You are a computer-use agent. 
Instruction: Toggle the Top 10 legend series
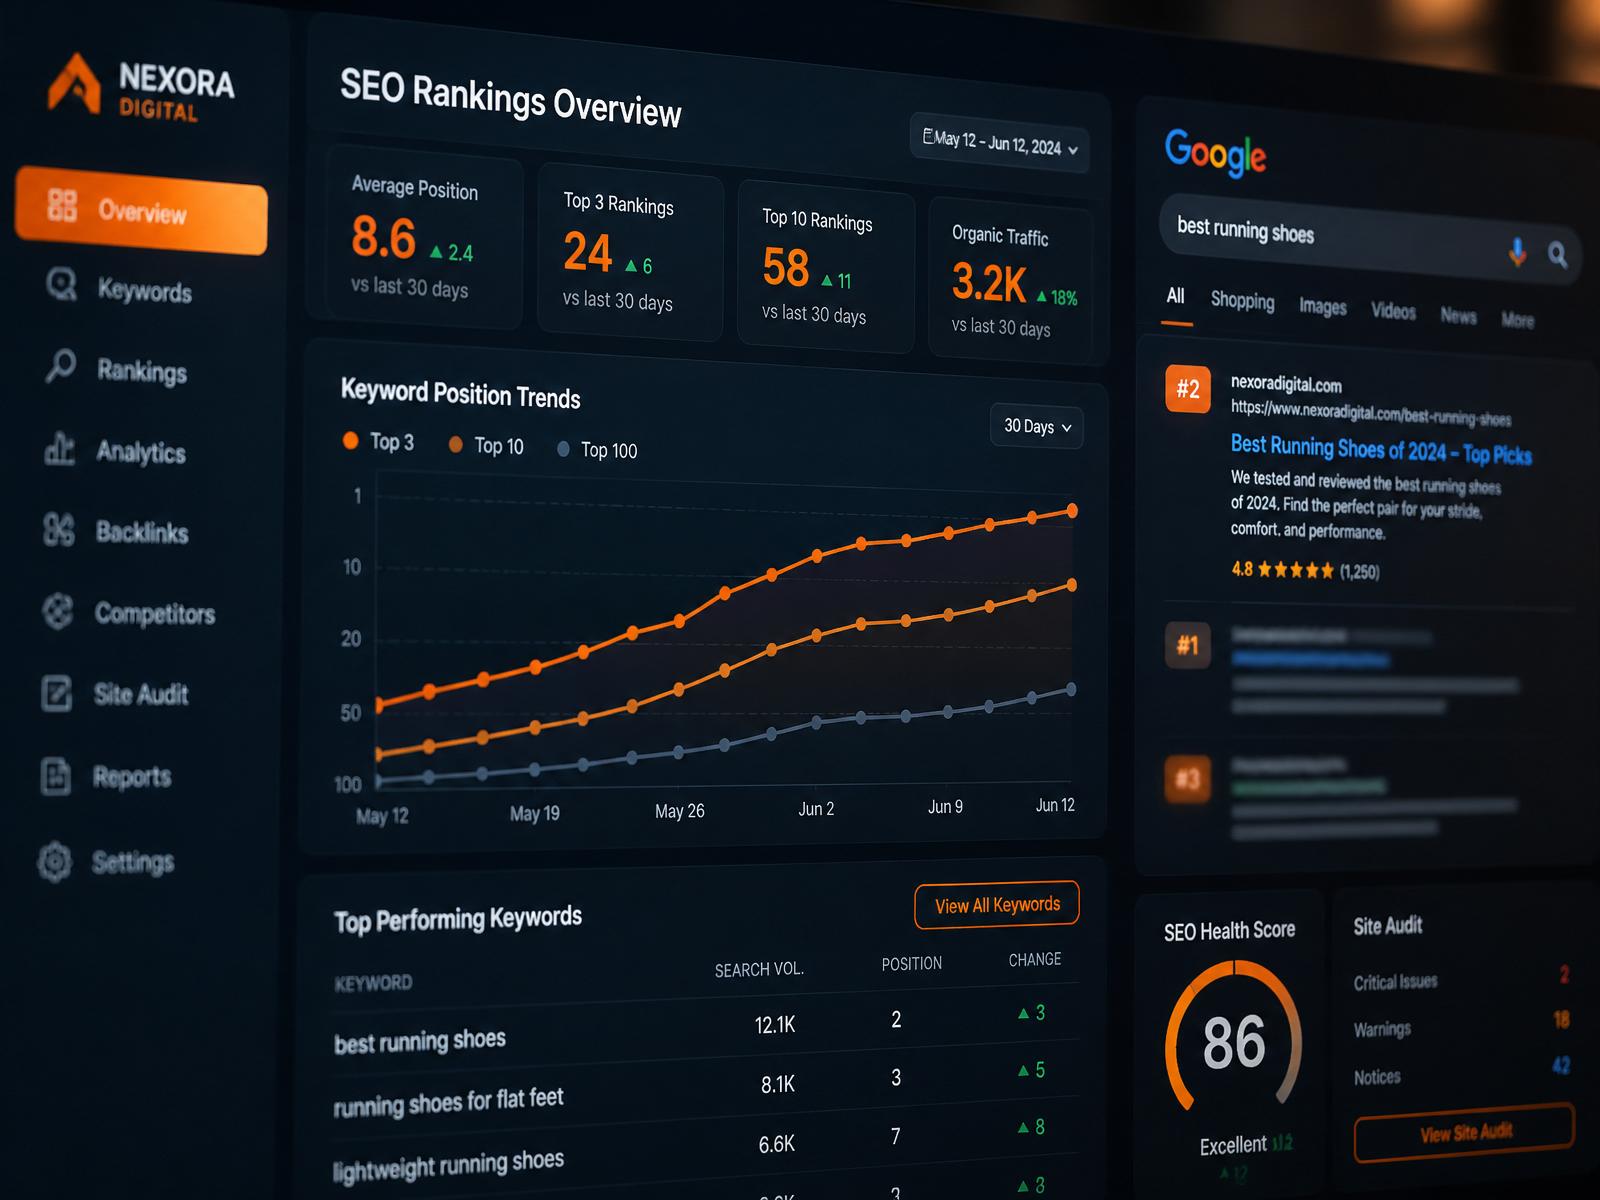[x=486, y=445]
